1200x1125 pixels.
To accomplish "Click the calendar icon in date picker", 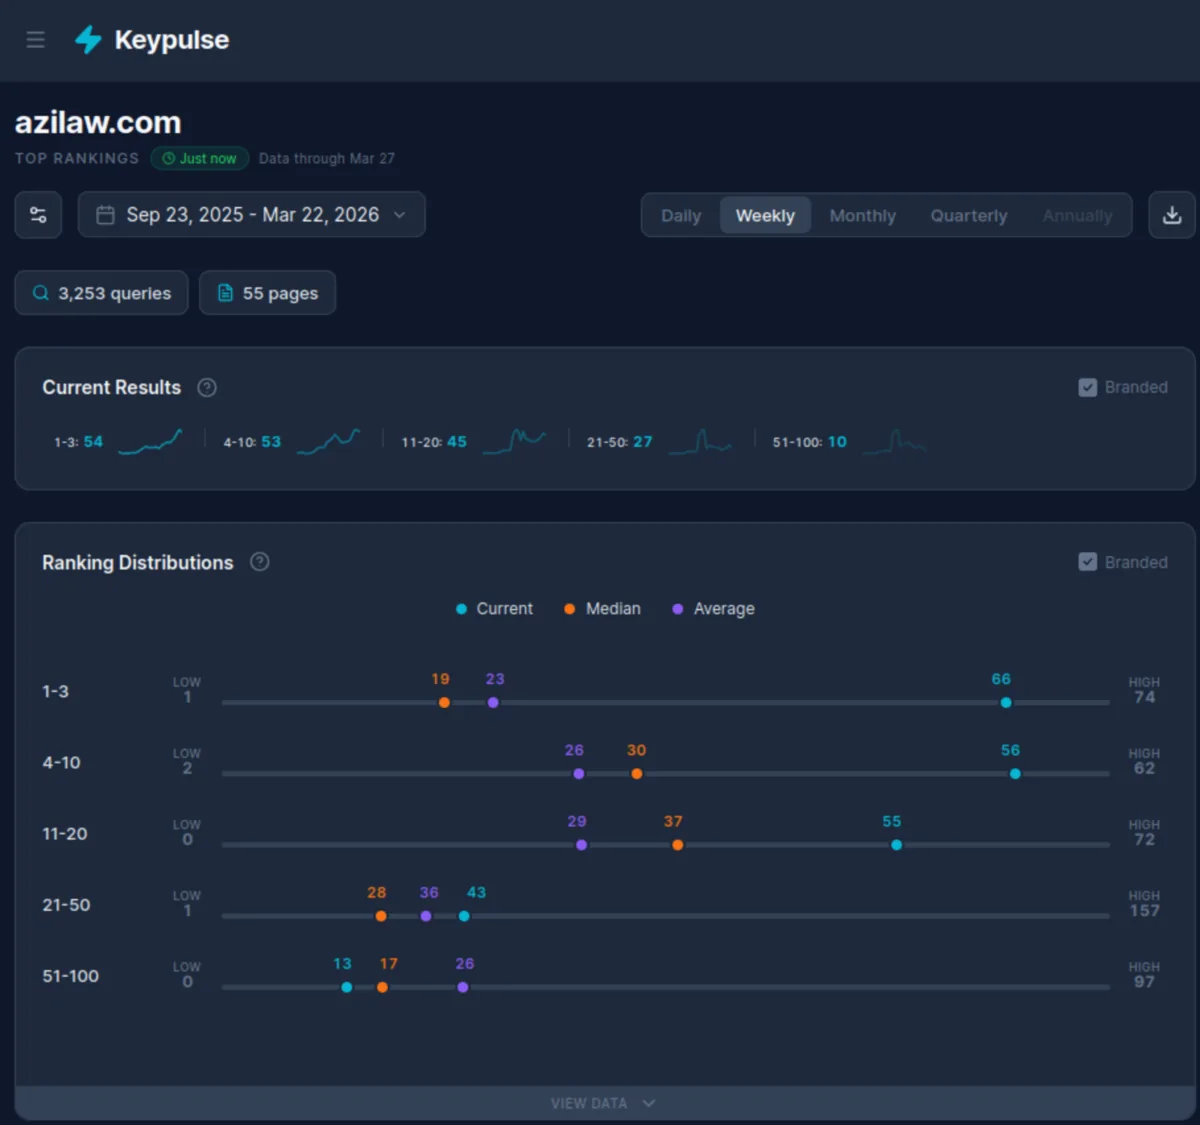I will click(105, 214).
